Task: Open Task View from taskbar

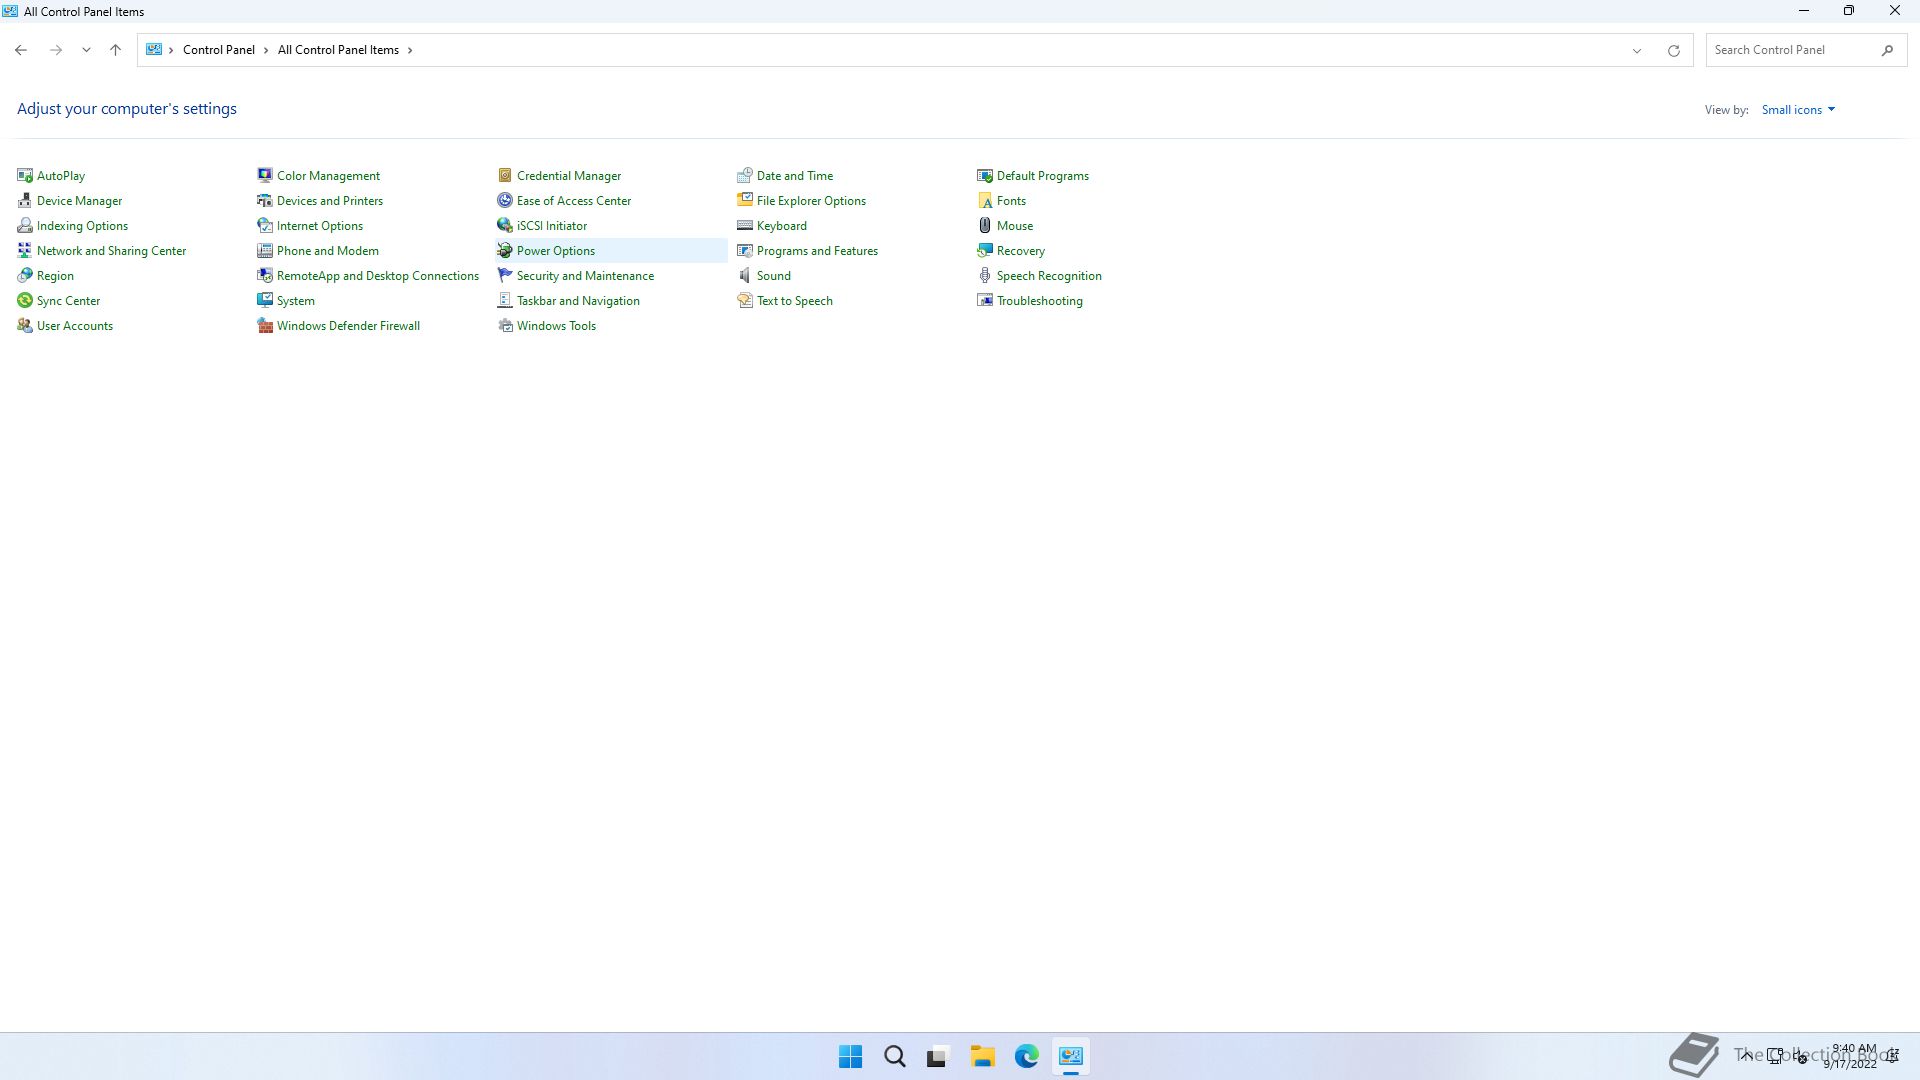Action: (x=938, y=1056)
